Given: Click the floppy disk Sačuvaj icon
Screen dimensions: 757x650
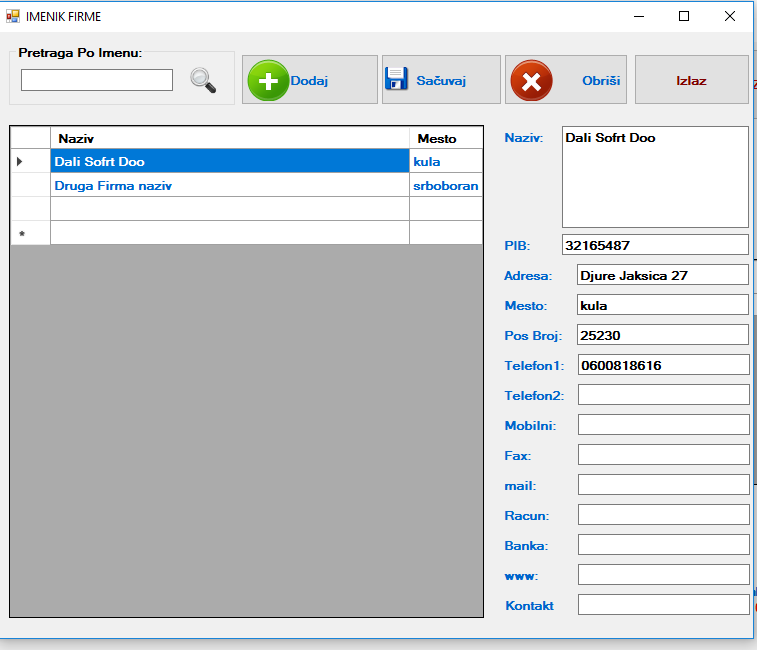Looking at the screenshot, I should click(397, 80).
